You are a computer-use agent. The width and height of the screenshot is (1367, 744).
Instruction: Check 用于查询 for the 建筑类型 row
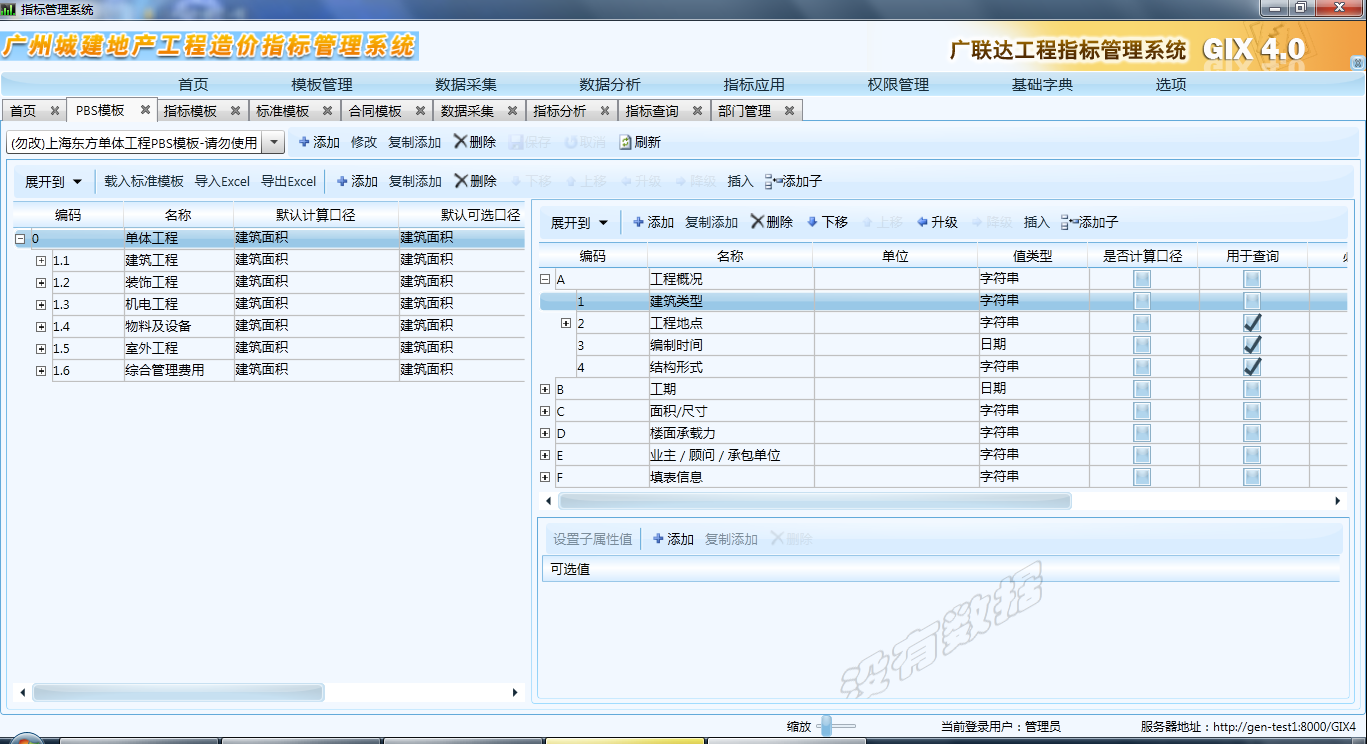(1252, 301)
